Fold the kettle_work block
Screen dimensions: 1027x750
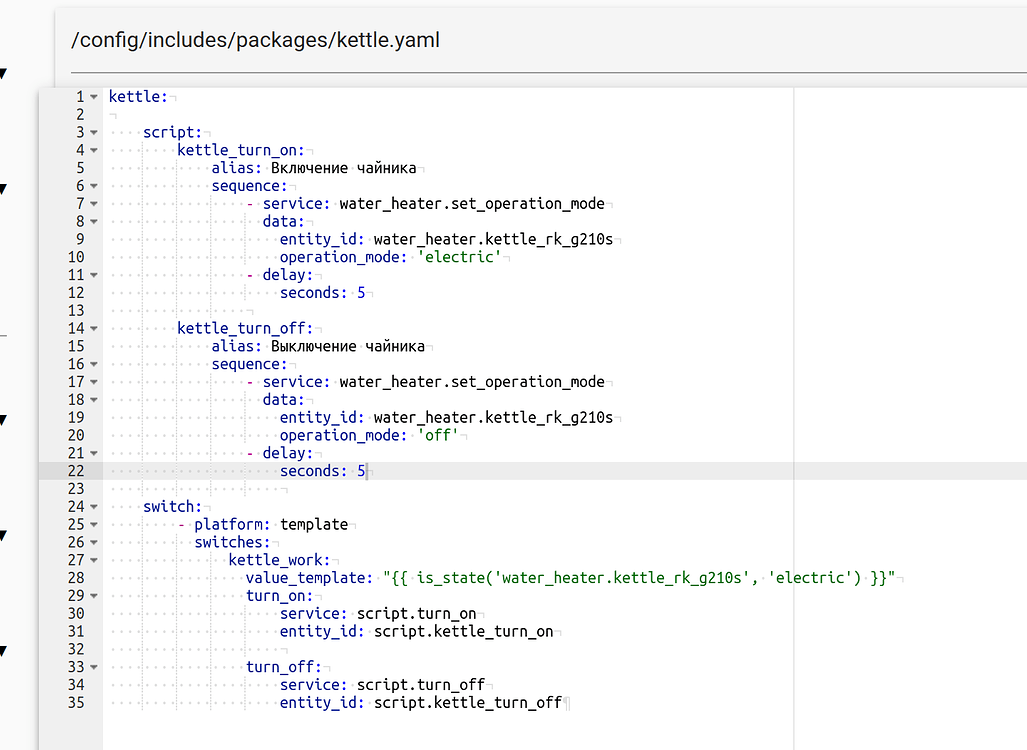coord(94,560)
